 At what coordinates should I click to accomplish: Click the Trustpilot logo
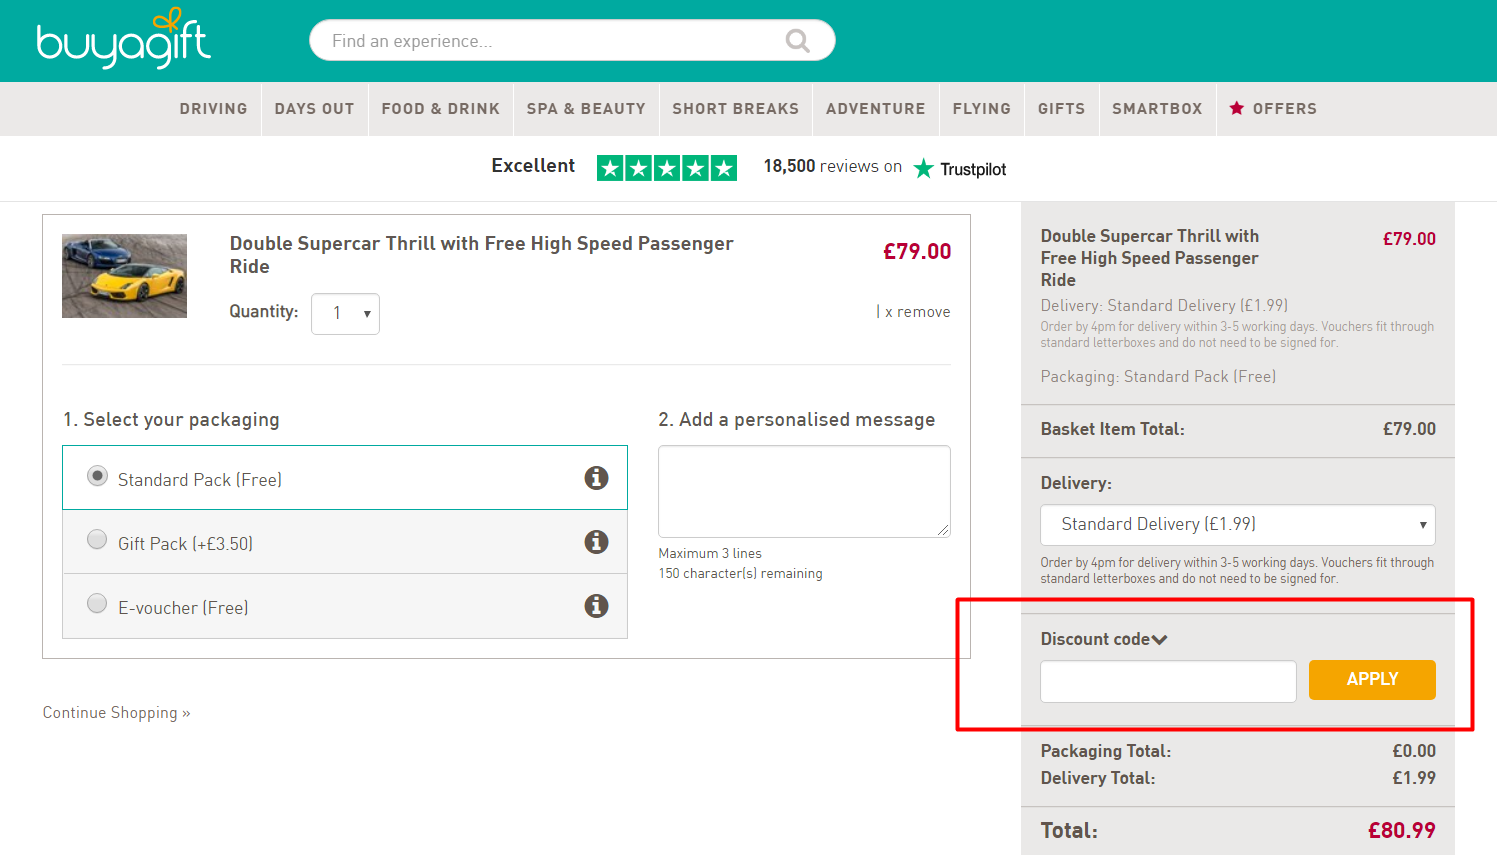click(x=960, y=169)
